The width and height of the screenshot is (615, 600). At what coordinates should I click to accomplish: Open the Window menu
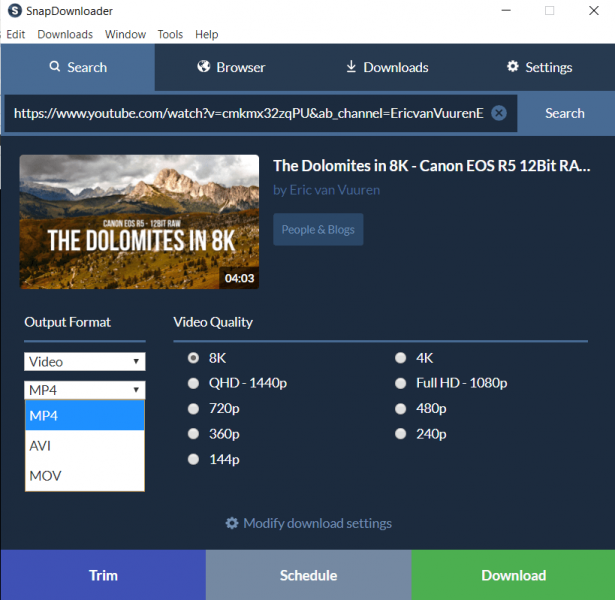125,34
